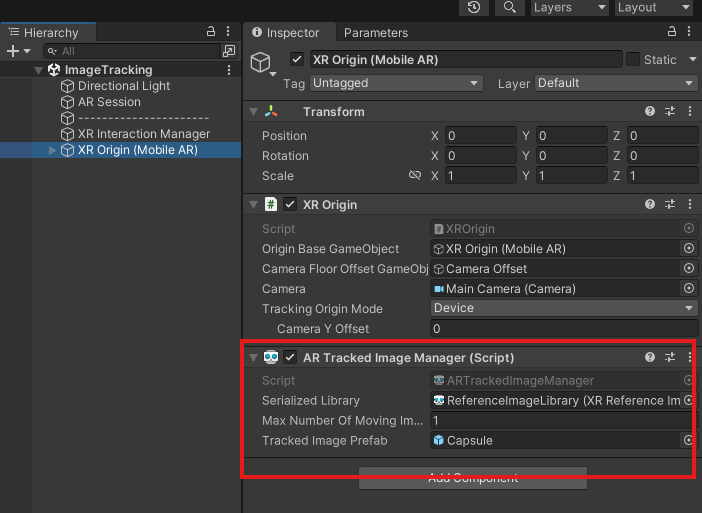Screen dimensions: 702x513
Task: Toggle the Scale constrained proportions link icon
Action: click(415, 175)
